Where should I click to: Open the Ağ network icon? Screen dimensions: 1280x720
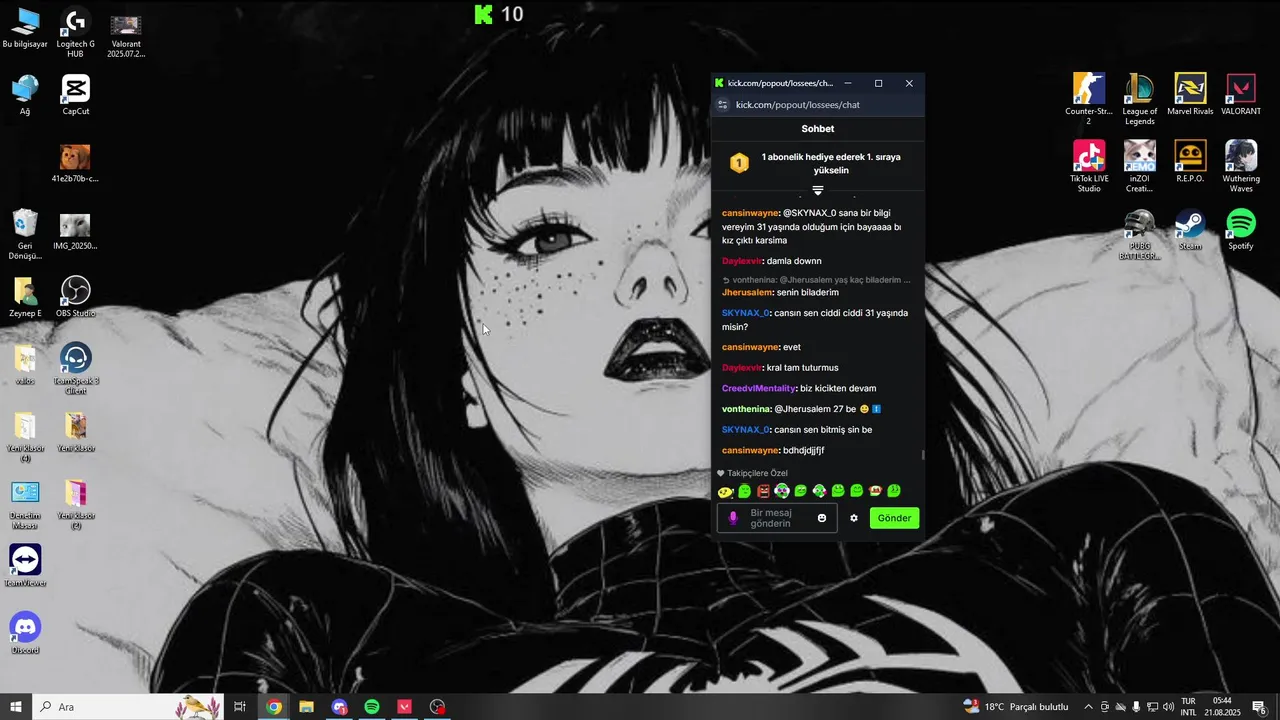click(25, 96)
